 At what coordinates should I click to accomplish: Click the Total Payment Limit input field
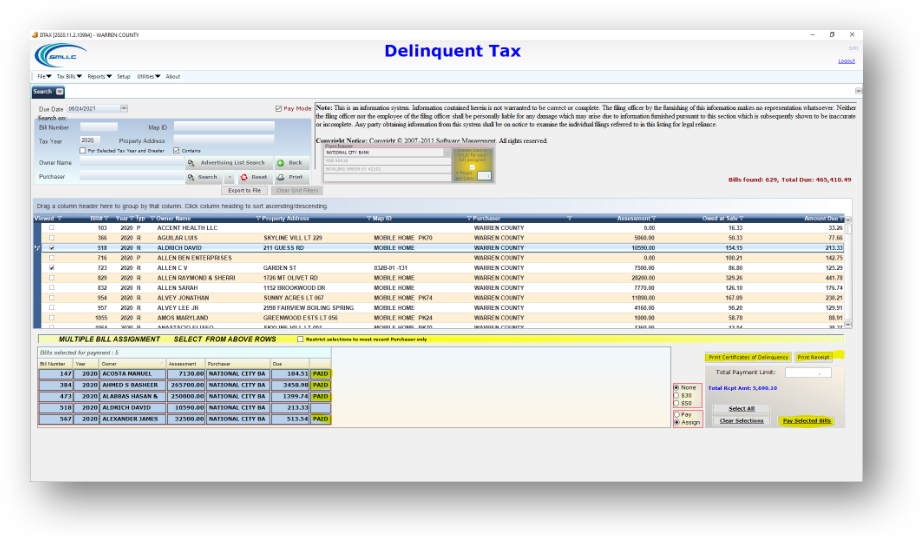[x=808, y=372]
